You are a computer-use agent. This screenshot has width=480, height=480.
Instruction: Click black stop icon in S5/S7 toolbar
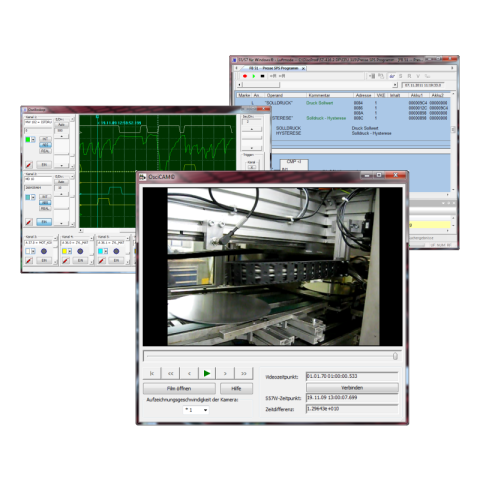tap(262, 76)
